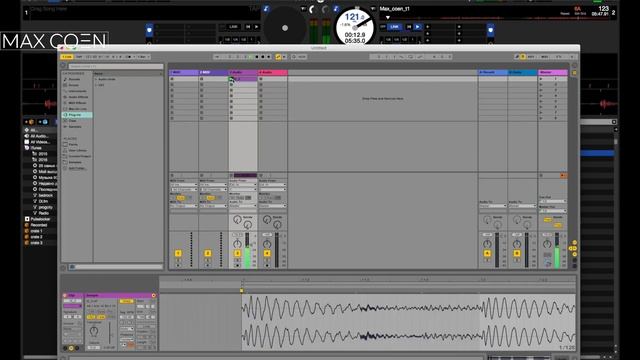The image size is (640, 360).
Task: Click the browser search field
Action: pyautogui.click(x=116, y=66)
